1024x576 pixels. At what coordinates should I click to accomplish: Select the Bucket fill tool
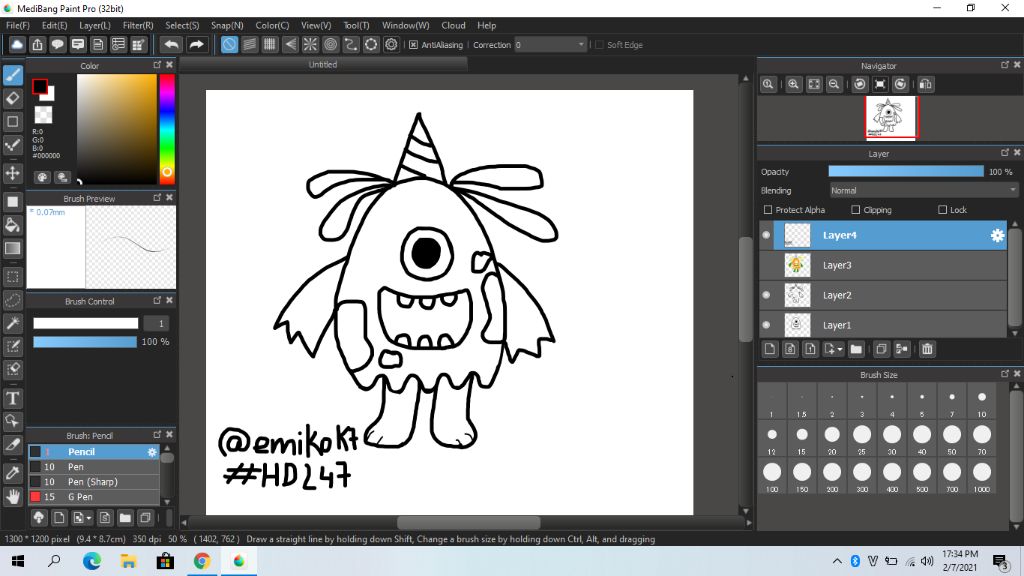point(12,225)
